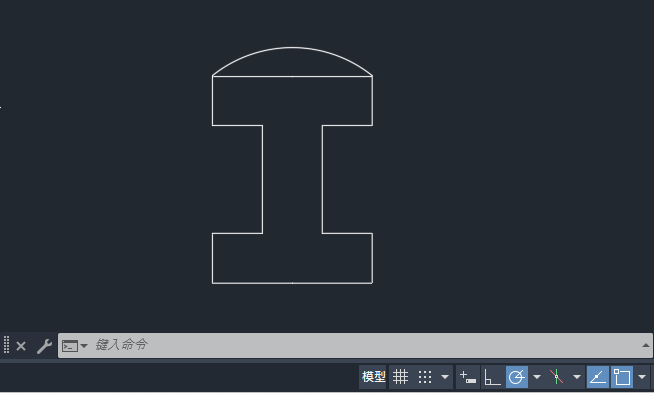Open snap mode settings dropdown arrow

(445, 377)
